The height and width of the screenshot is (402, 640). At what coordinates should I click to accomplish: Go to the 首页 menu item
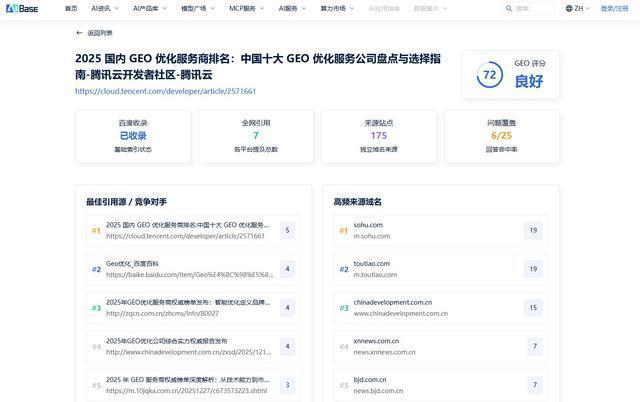coord(71,8)
